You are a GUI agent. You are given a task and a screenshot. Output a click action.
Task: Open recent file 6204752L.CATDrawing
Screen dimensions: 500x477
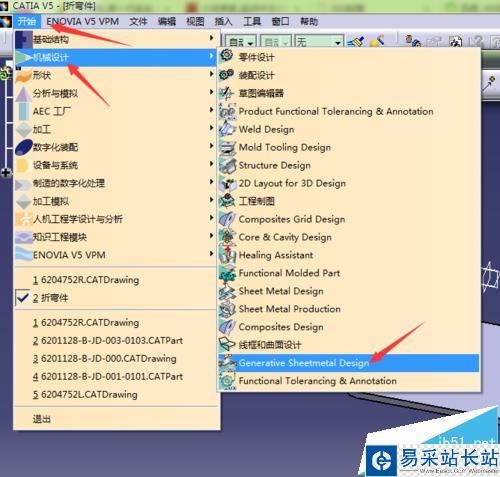(115, 395)
